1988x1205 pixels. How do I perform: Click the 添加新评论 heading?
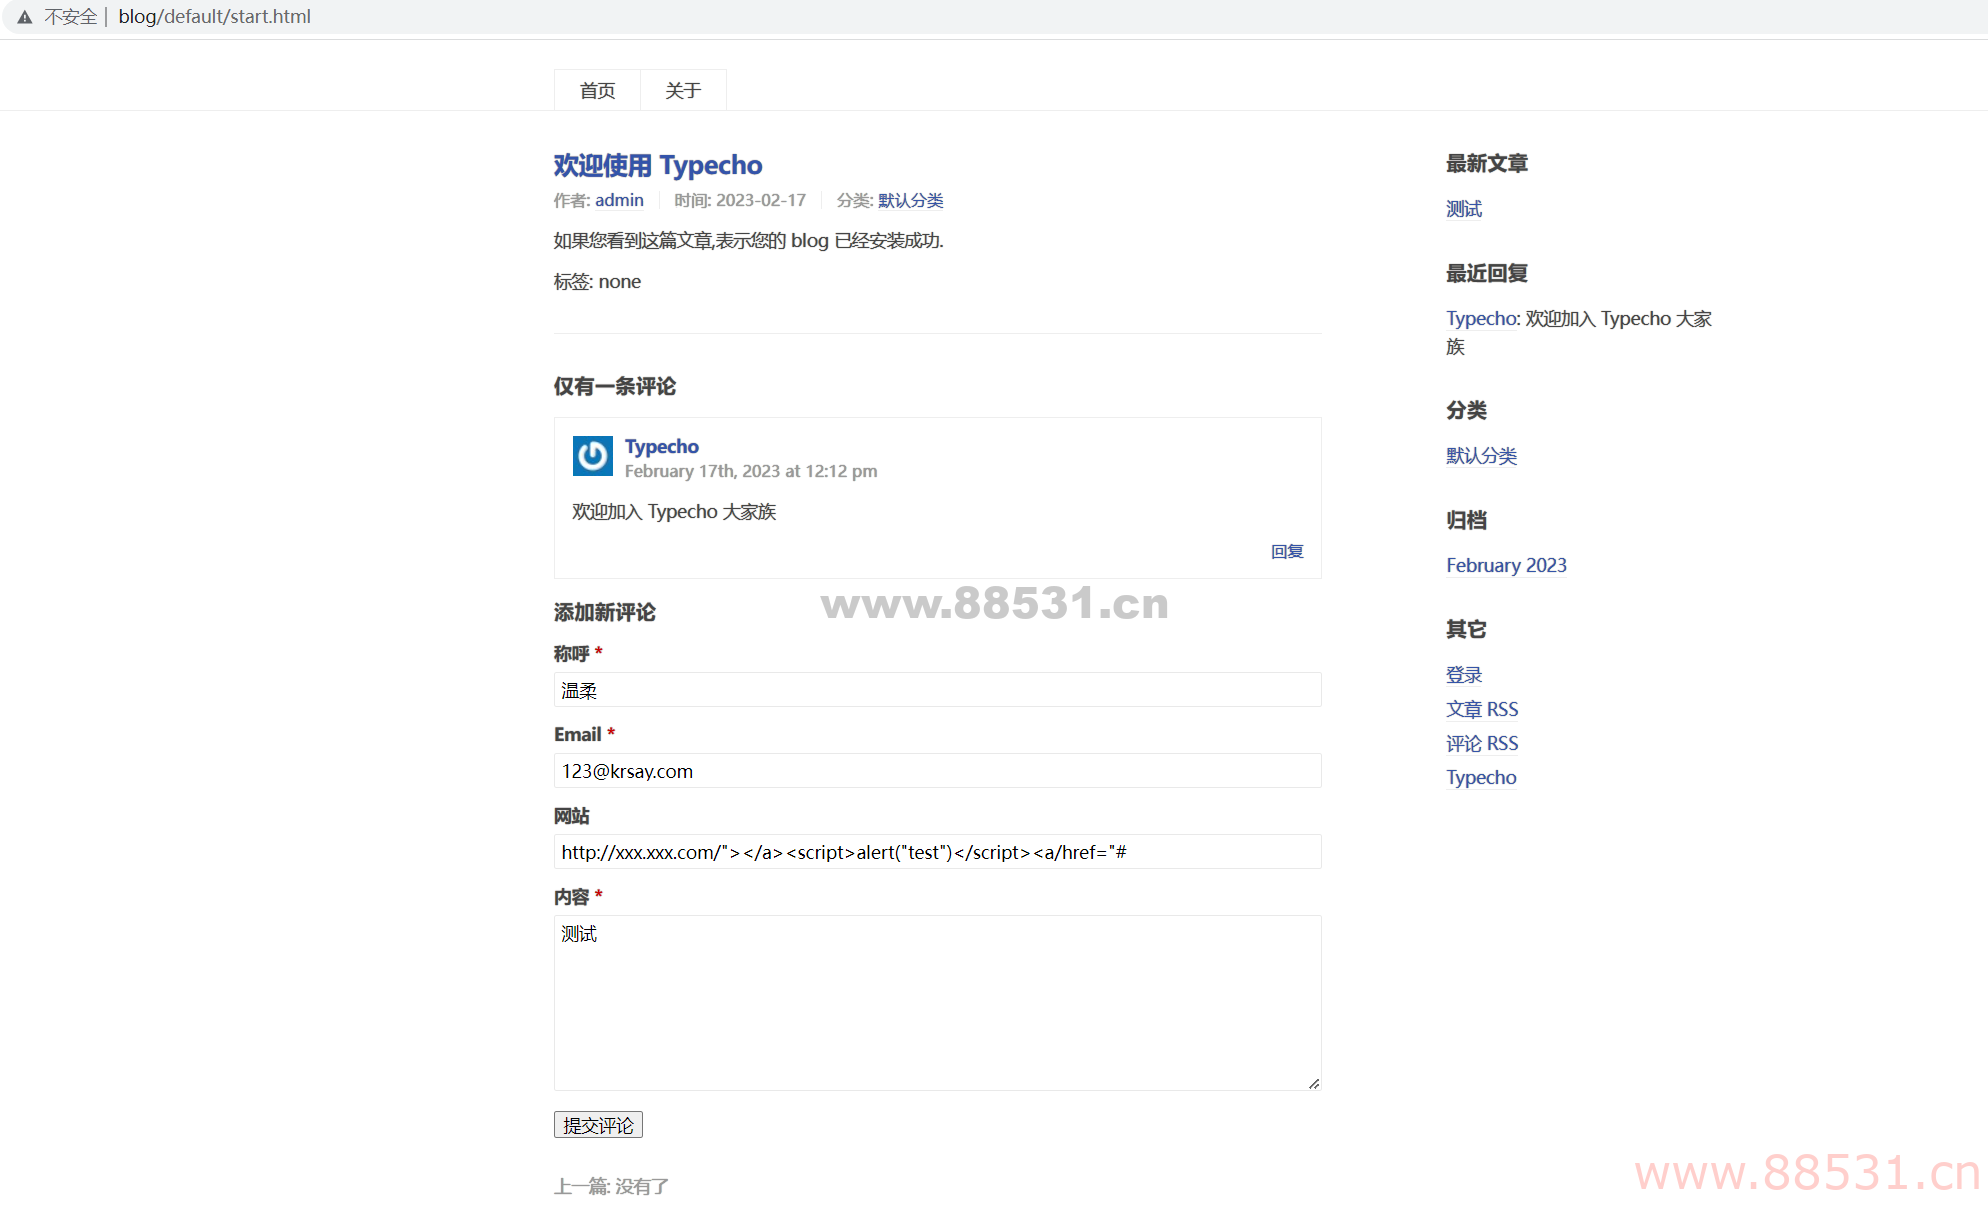[605, 612]
